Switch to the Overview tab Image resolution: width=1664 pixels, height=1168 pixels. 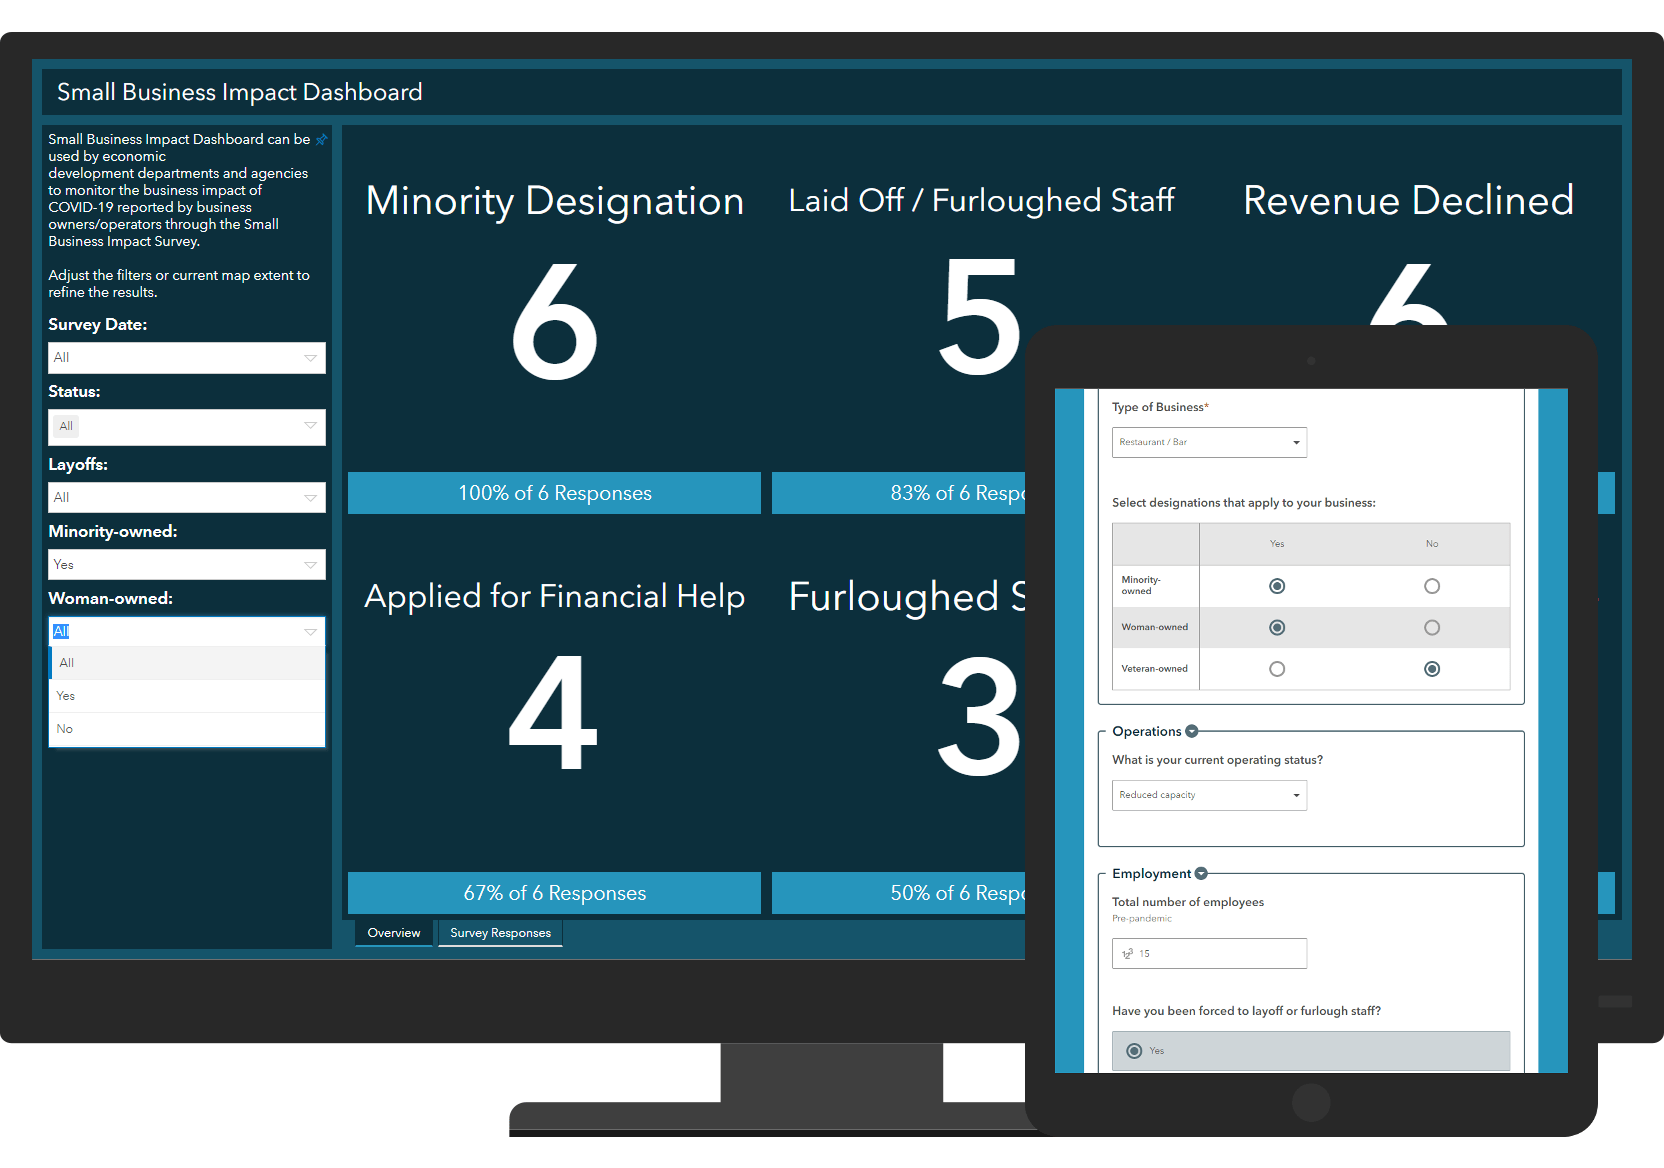393,932
